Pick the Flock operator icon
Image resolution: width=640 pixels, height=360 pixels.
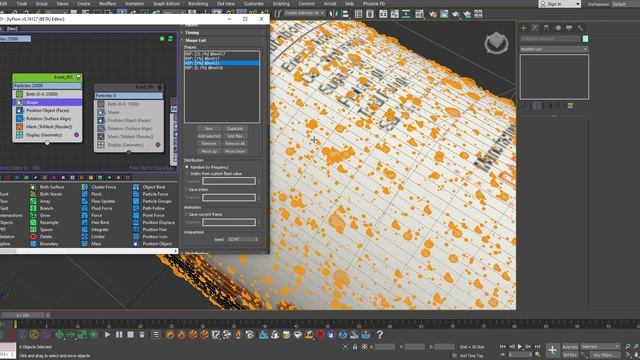pos(84,194)
